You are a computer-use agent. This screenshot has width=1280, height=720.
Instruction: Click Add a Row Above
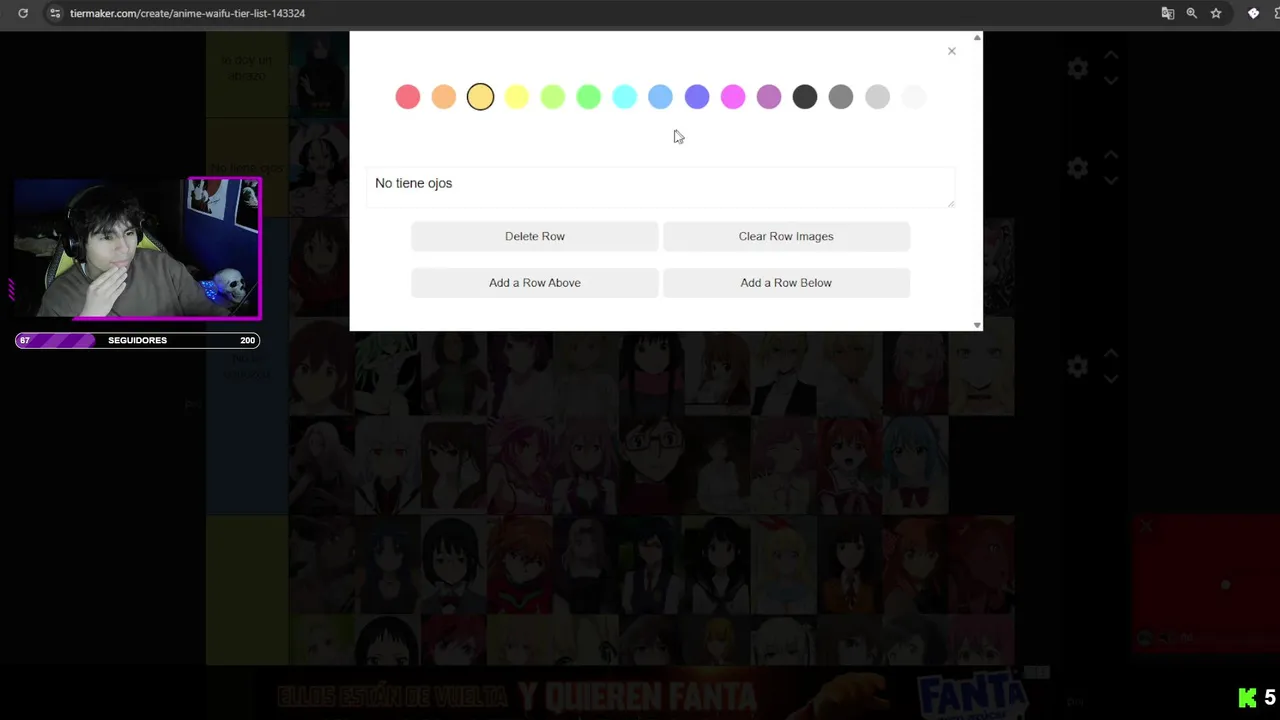pyautogui.click(x=535, y=283)
